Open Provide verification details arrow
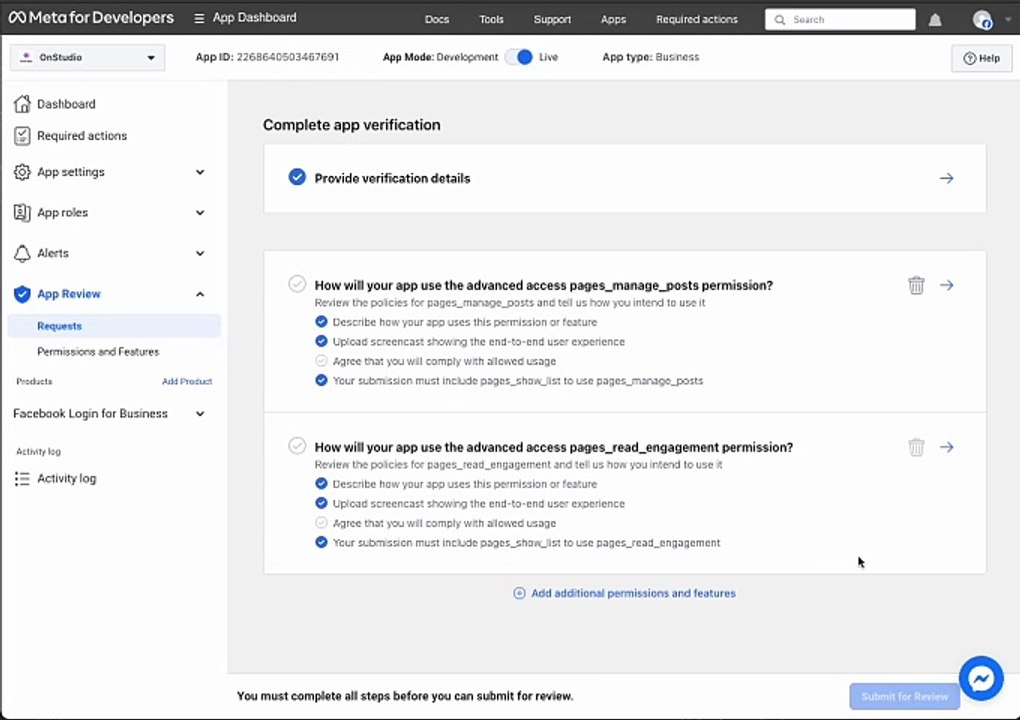This screenshot has height=720, width=1020. point(946,178)
